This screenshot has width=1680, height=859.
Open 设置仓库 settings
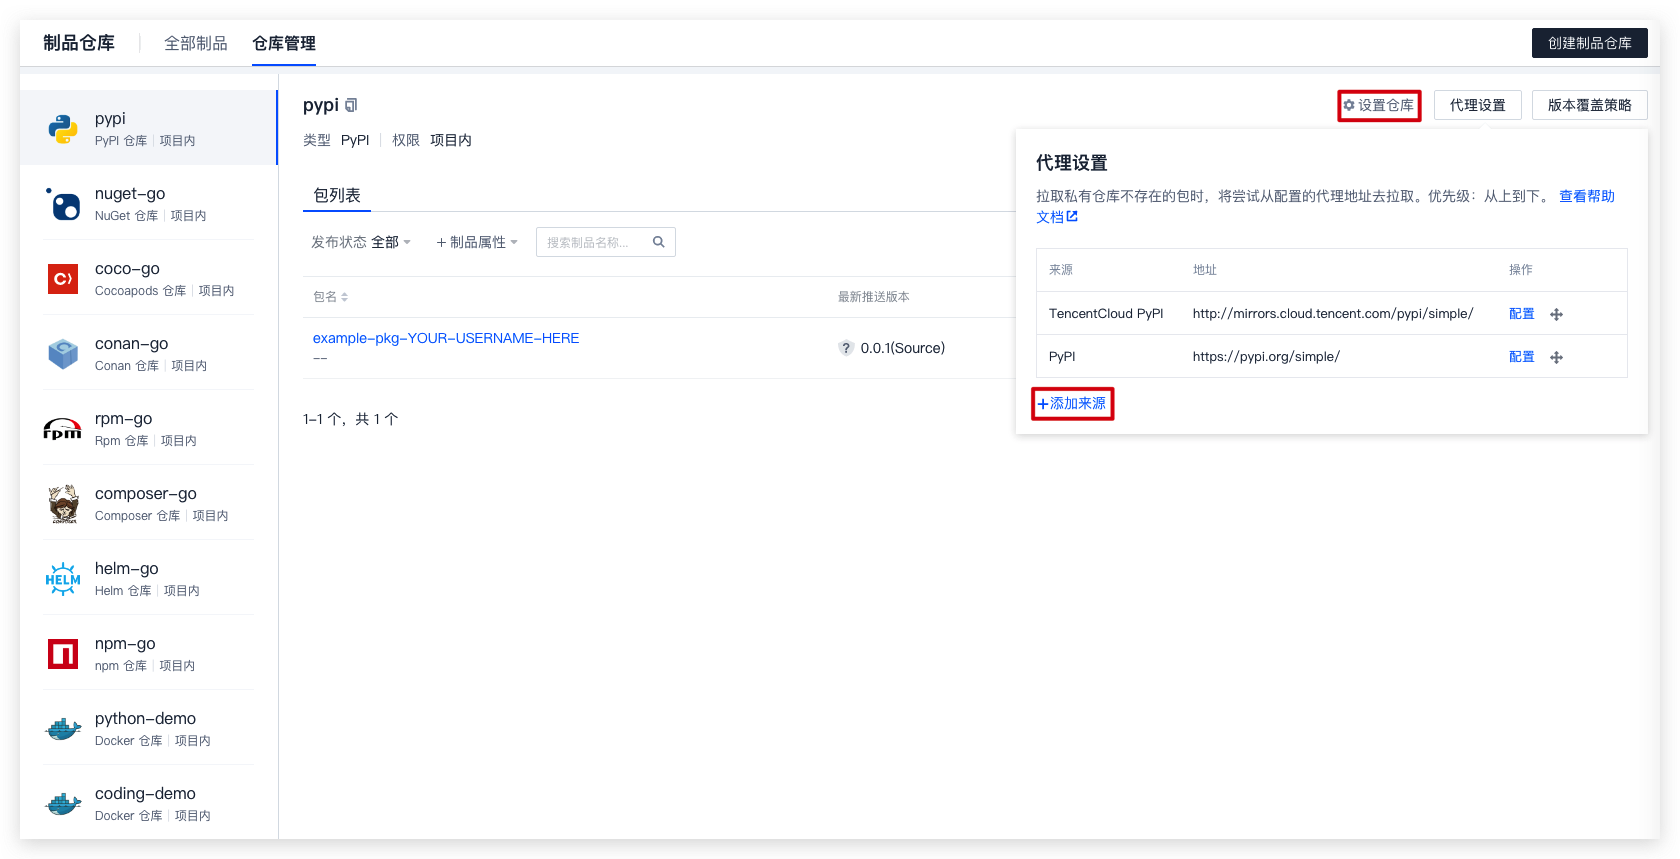point(1379,105)
